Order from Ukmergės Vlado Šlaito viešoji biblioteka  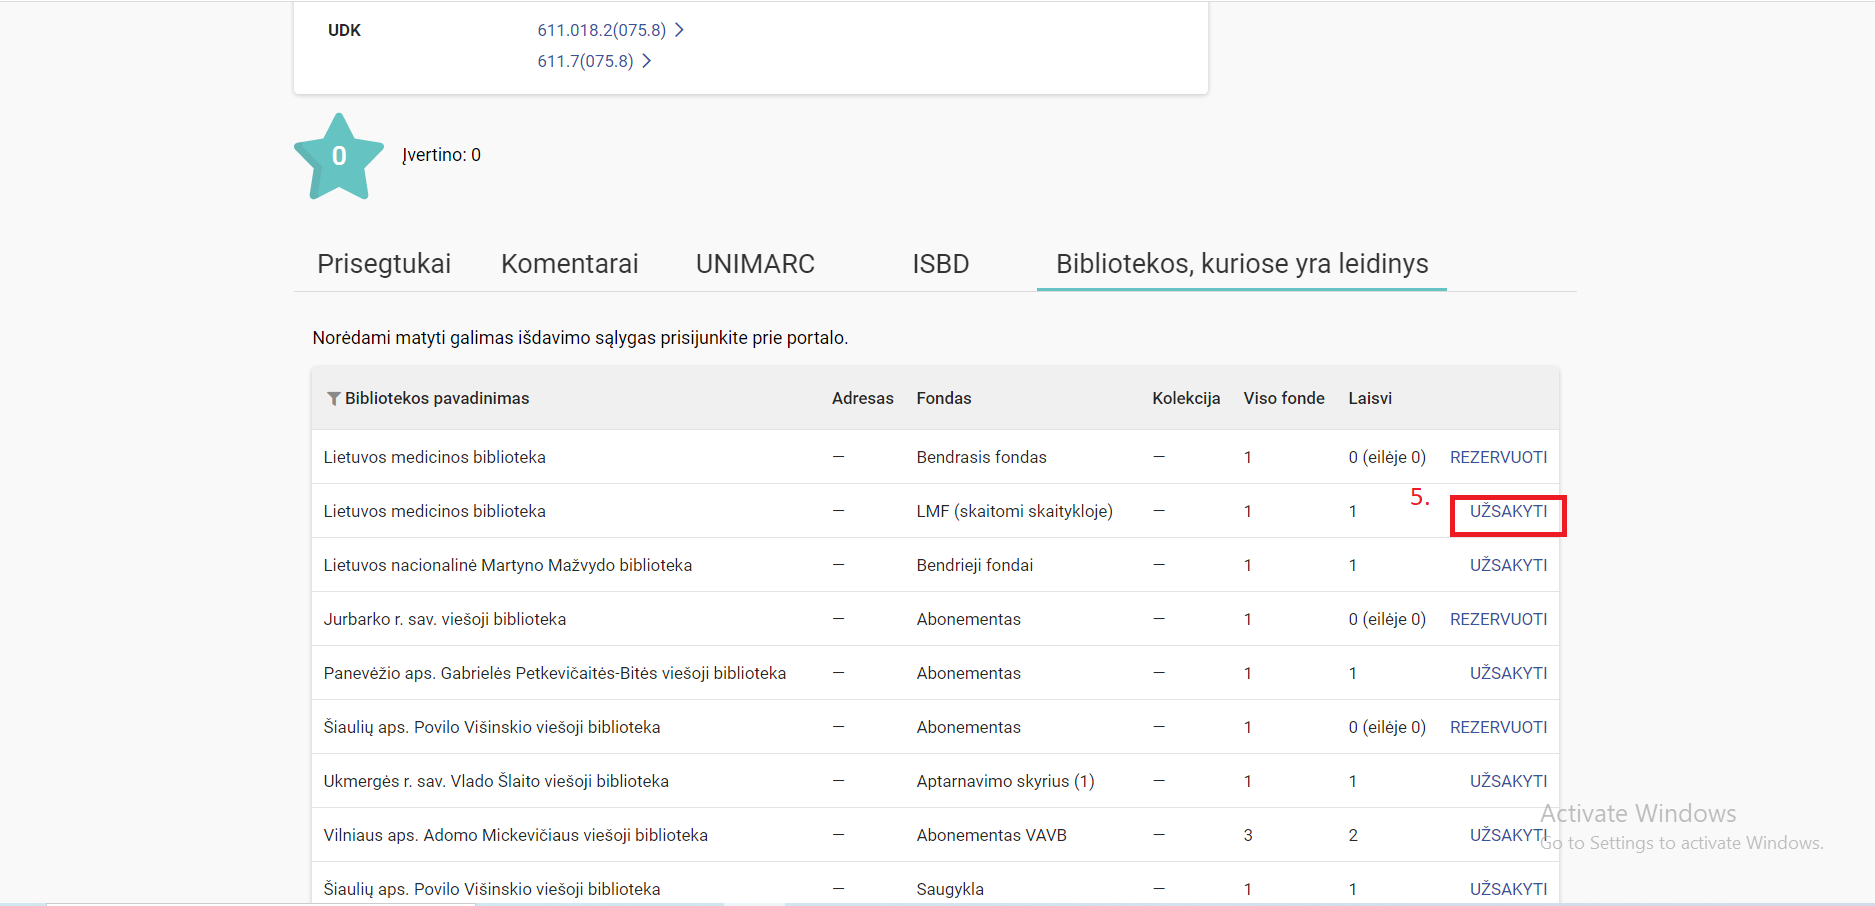pos(1508,781)
